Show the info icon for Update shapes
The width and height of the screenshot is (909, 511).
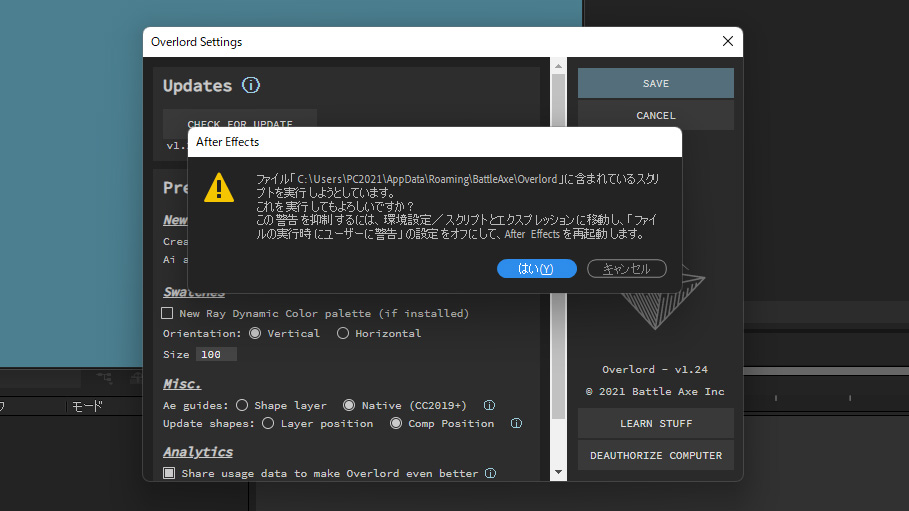[x=516, y=423]
